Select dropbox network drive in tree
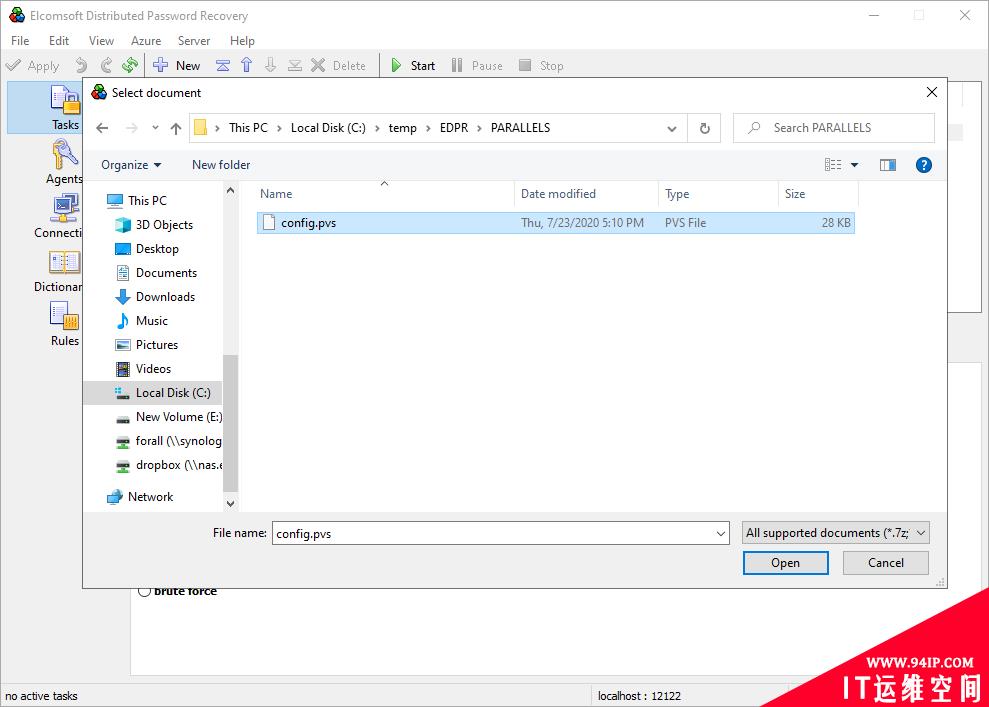The height and width of the screenshot is (707, 989). point(169,465)
